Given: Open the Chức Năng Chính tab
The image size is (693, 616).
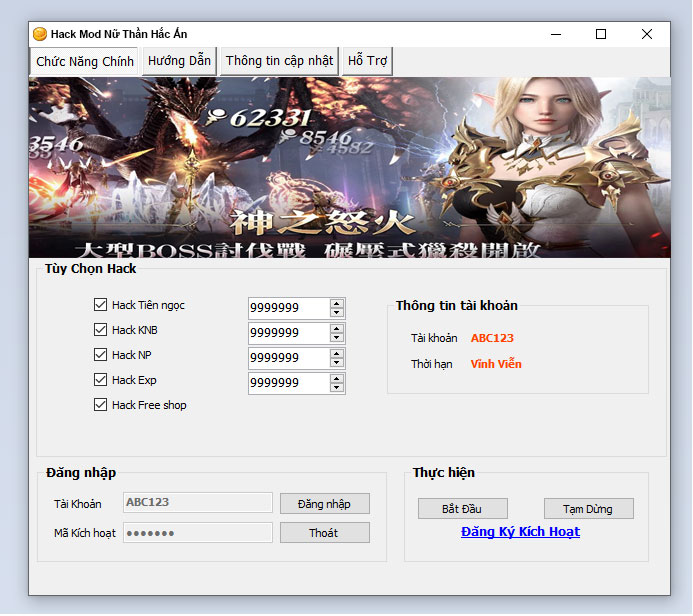Looking at the screenshot, I should [x=85, y=61].
